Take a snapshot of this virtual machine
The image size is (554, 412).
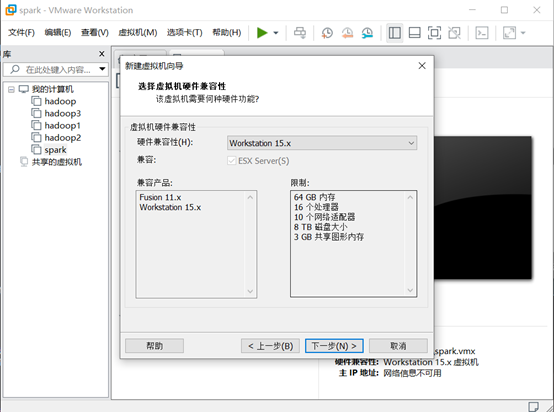[x=327, y=33]
